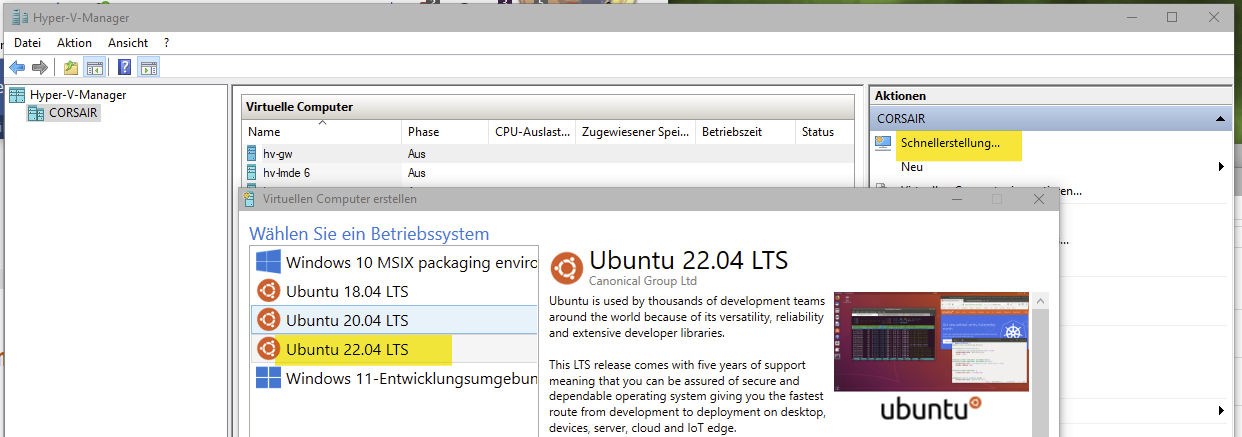Click the Ubuntu 22.04 LTS detail heading
Viewport: 1242px width, 437px height.
[x=689, y=260]
